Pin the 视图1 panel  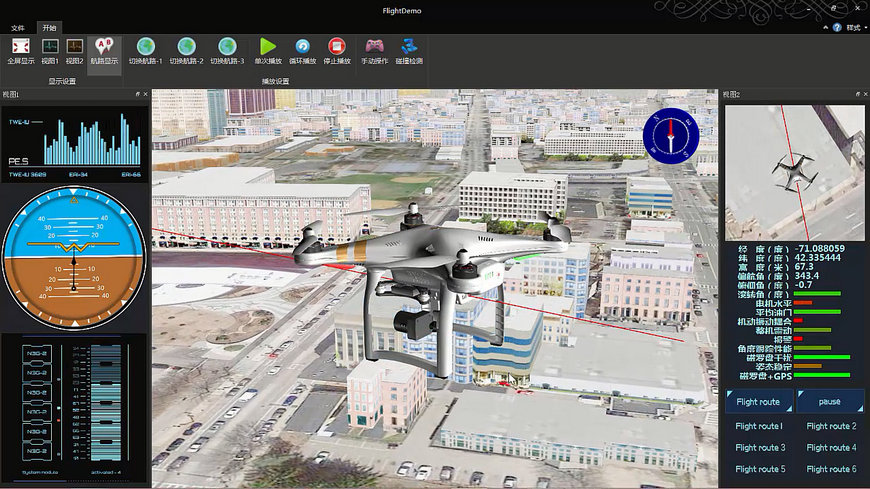[x=138, y=94]
